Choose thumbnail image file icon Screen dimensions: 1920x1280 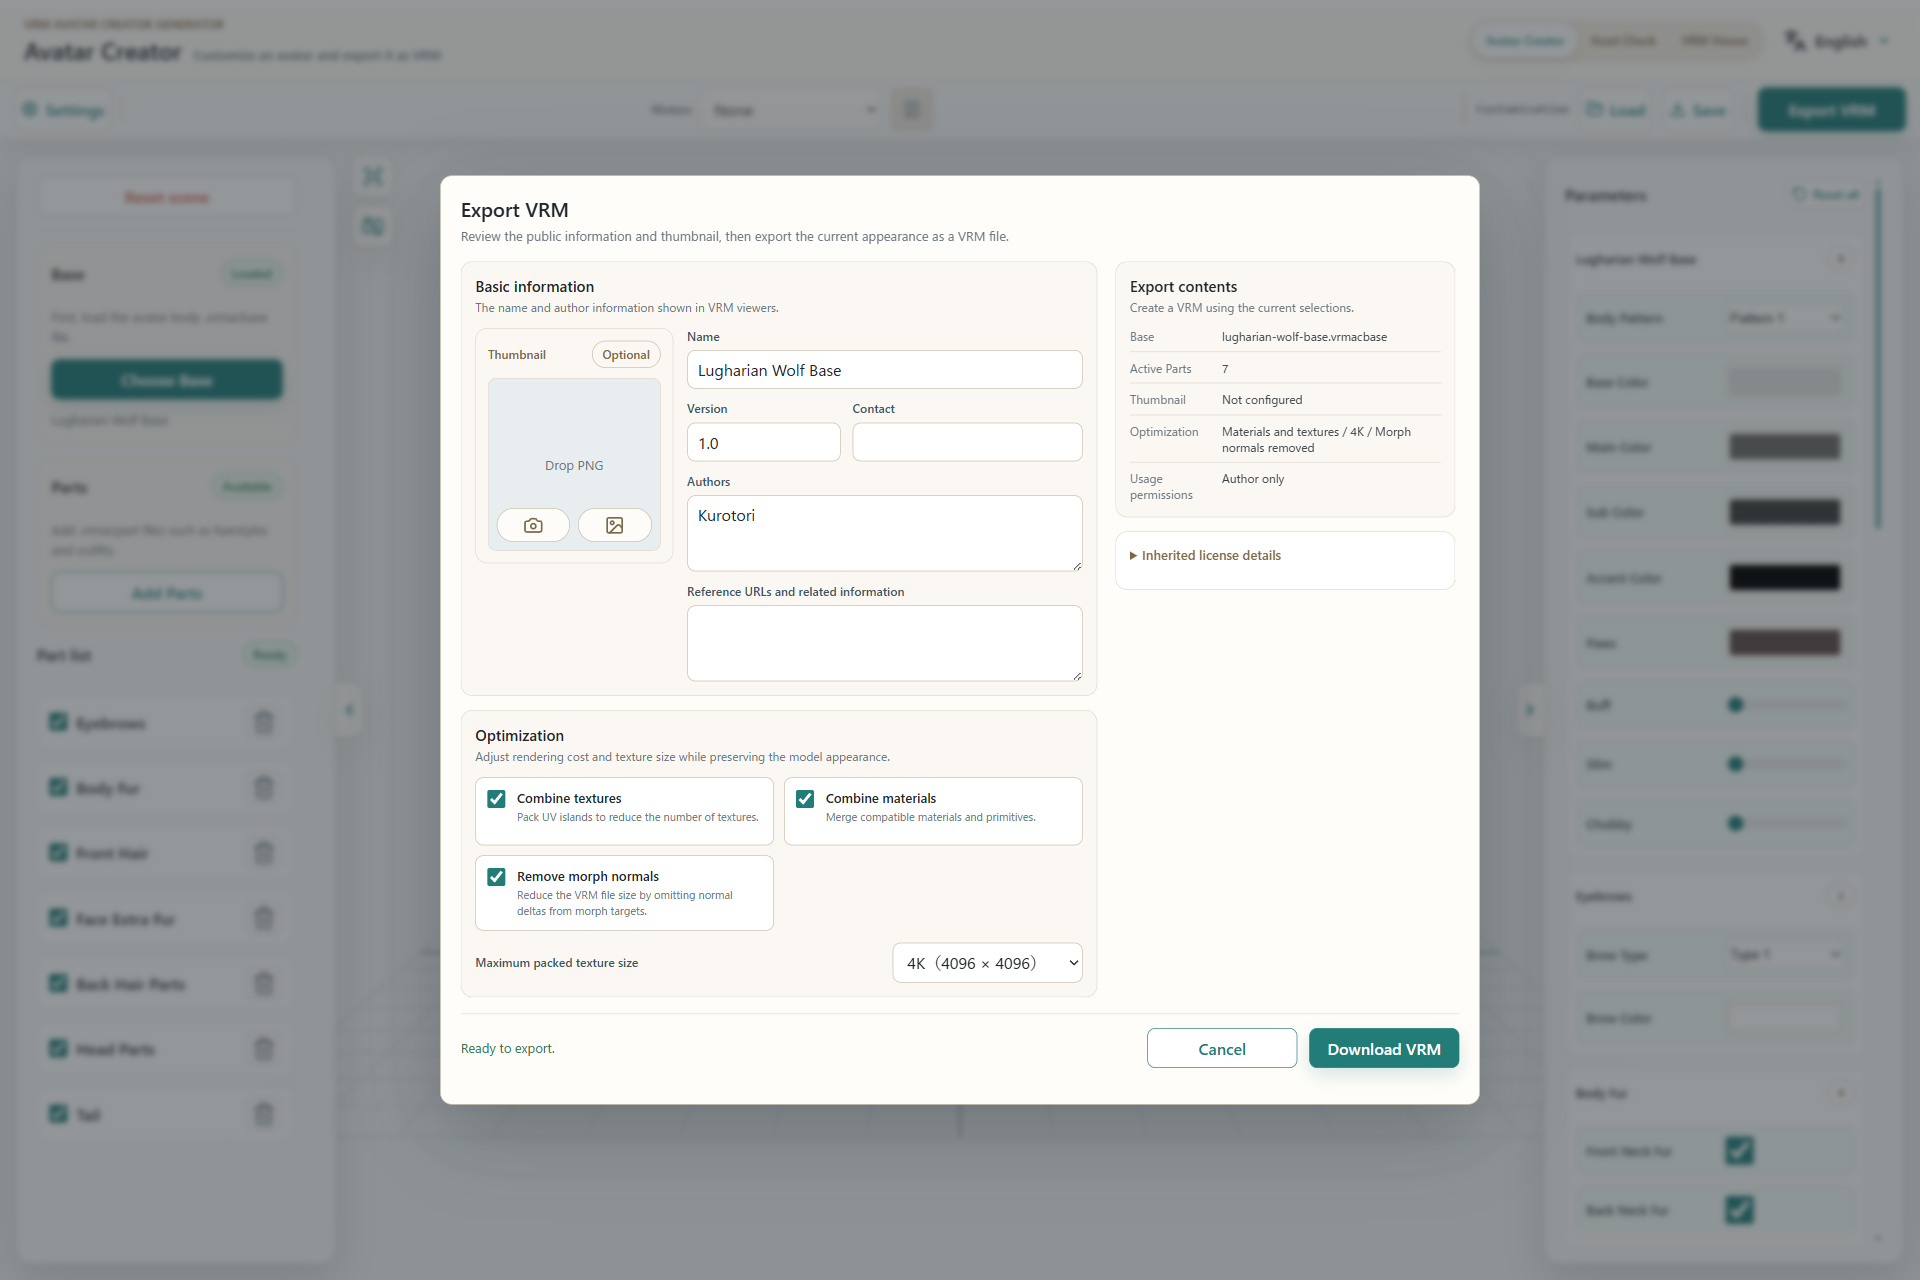point(615,525)
